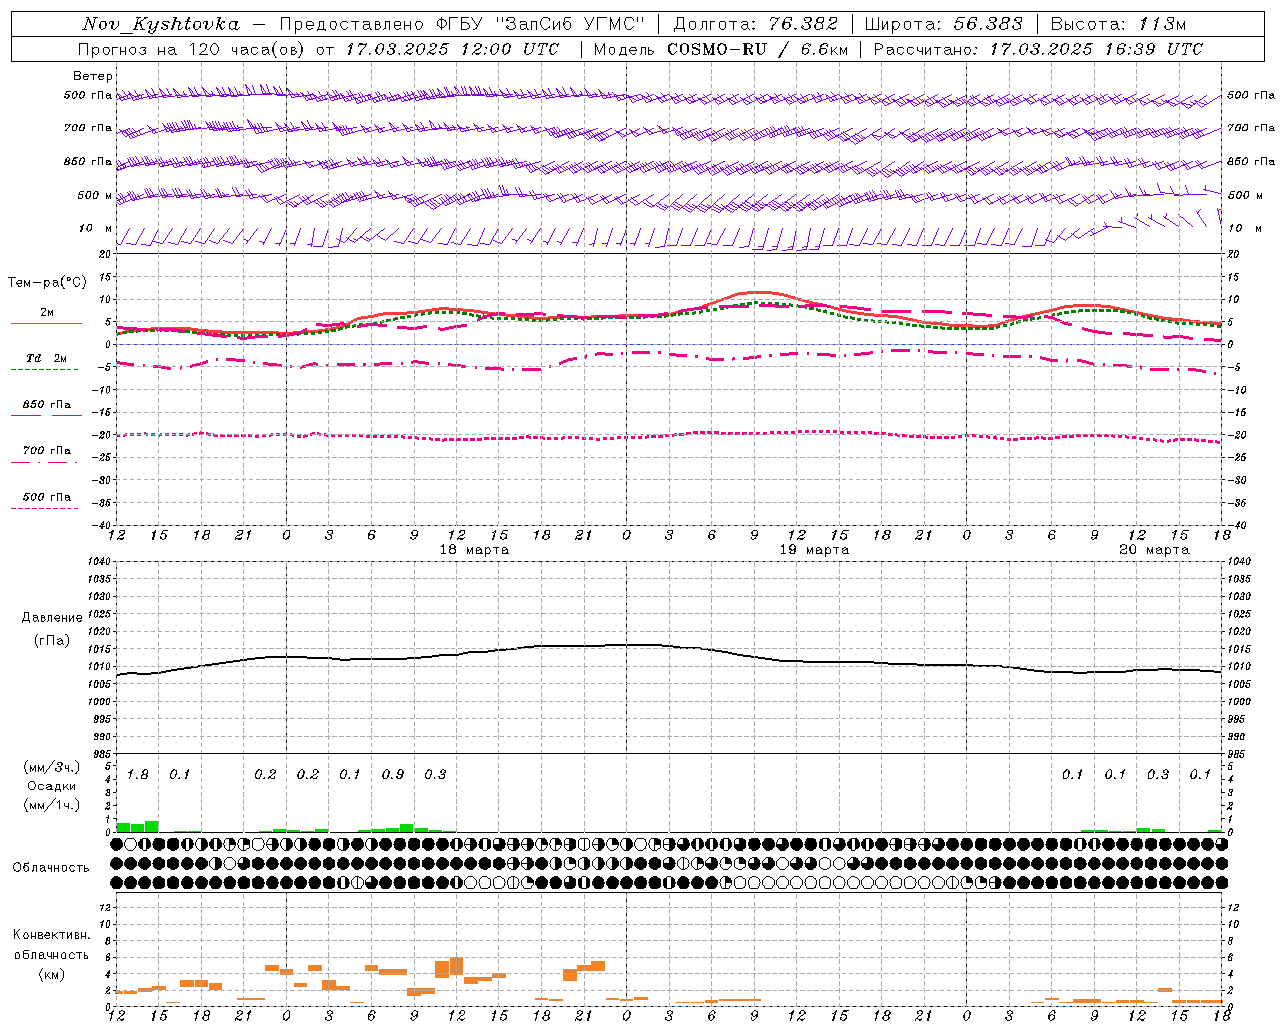The image size is (1280, 1024).
Task: Select the 'Предоставлено ФГБУ "ЗапСиб УГМС"' text
Action: pos(462,24)
